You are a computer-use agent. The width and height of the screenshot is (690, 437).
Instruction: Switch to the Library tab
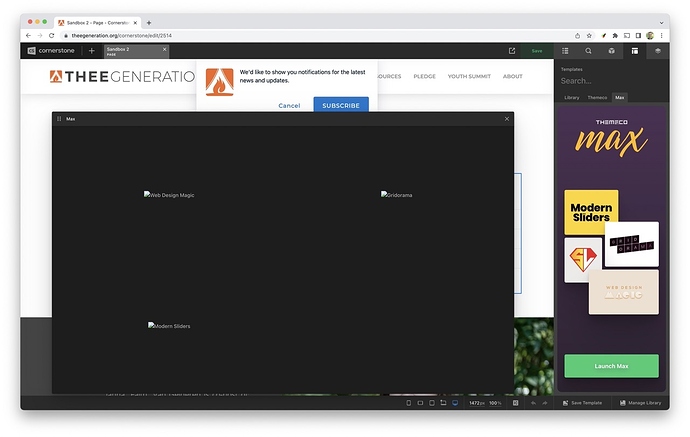[571, 98]
